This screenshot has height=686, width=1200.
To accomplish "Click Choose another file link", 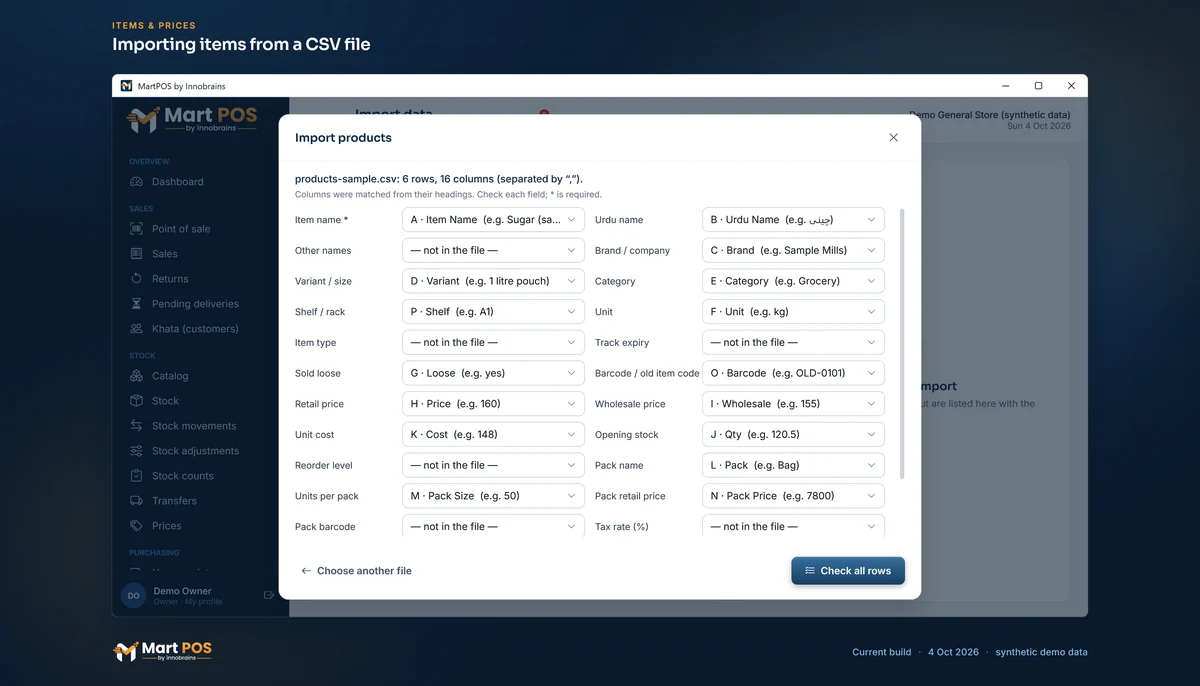I will point(356,571).
